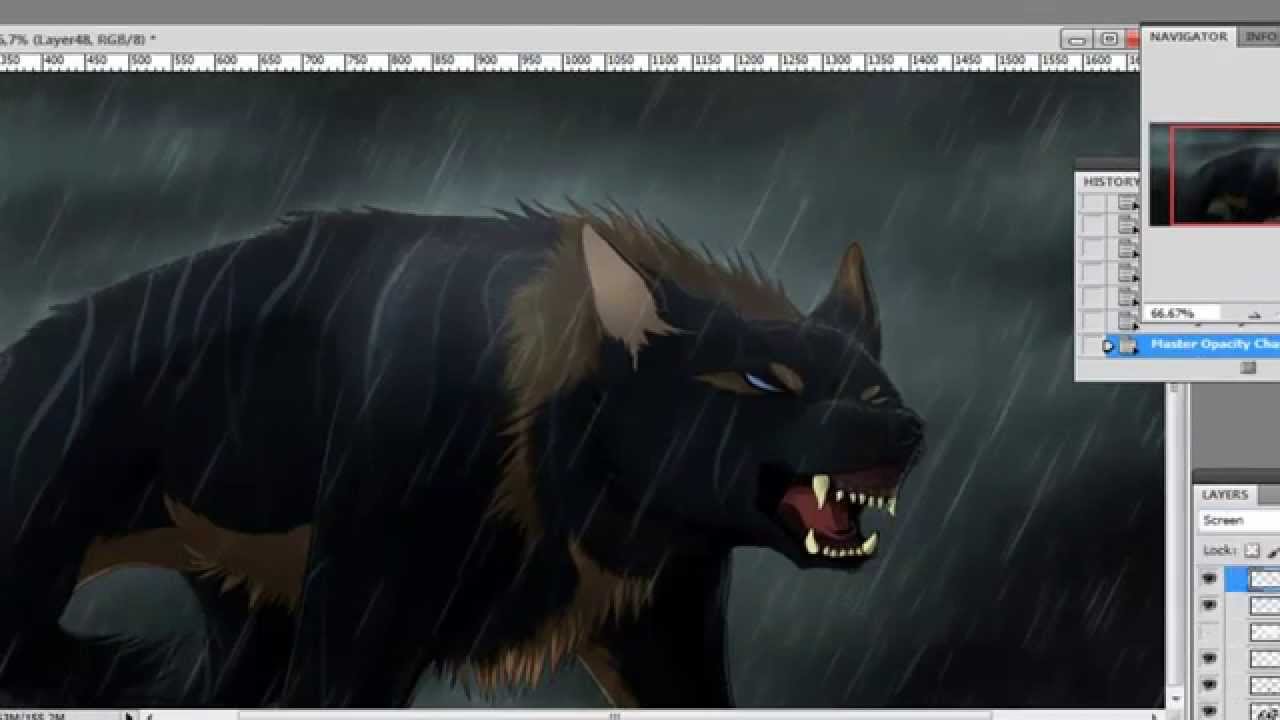
Task: Click the icon at the bottom of History panel
Action: click(x=1248, y=368)
